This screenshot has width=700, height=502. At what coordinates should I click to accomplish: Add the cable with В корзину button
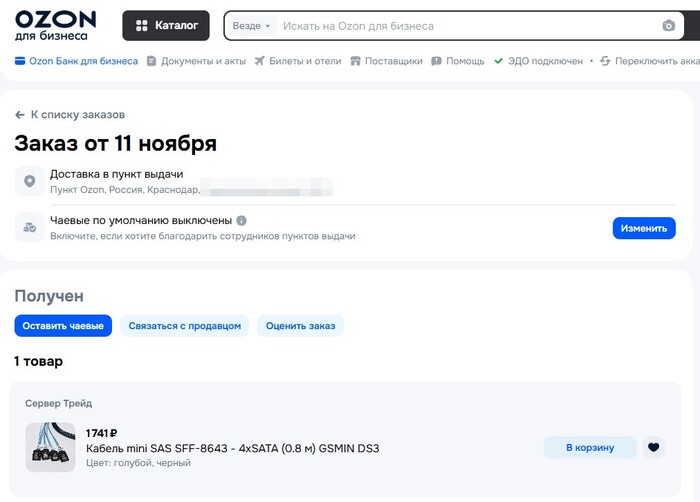pyautogui.click(x=590, y=447)
